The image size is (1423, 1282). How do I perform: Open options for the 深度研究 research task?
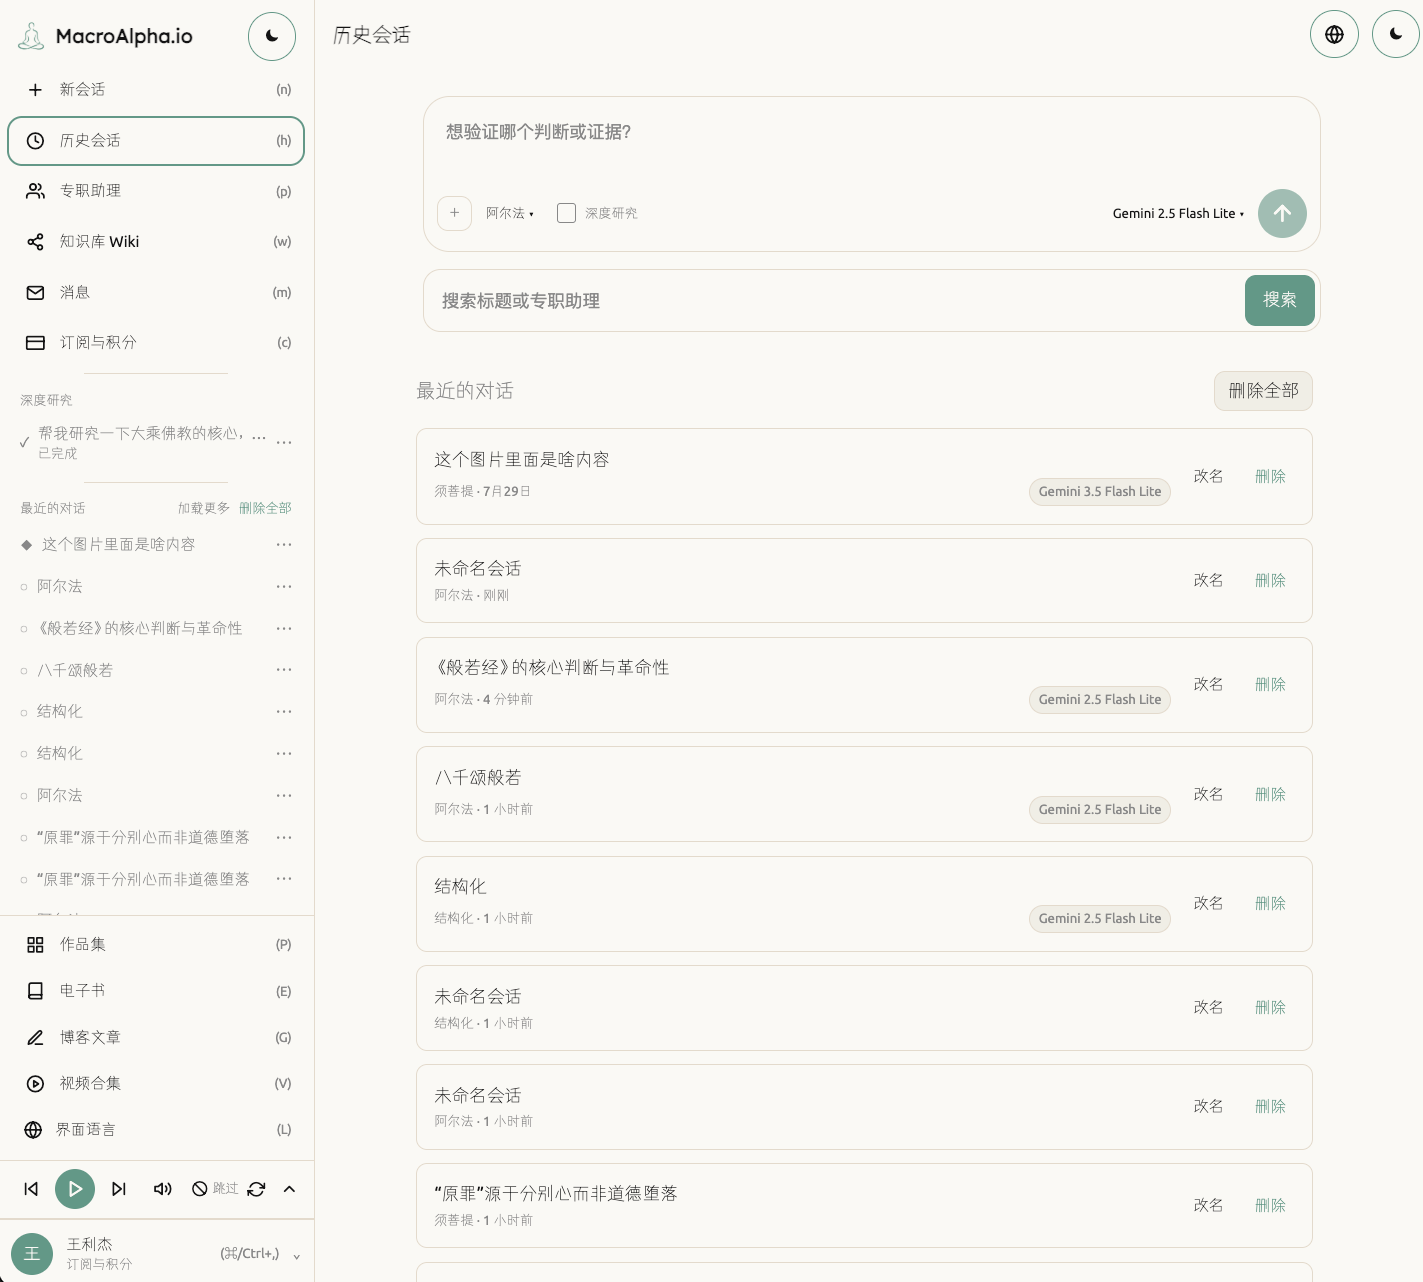pyautogui.click(x=284, y=442)
